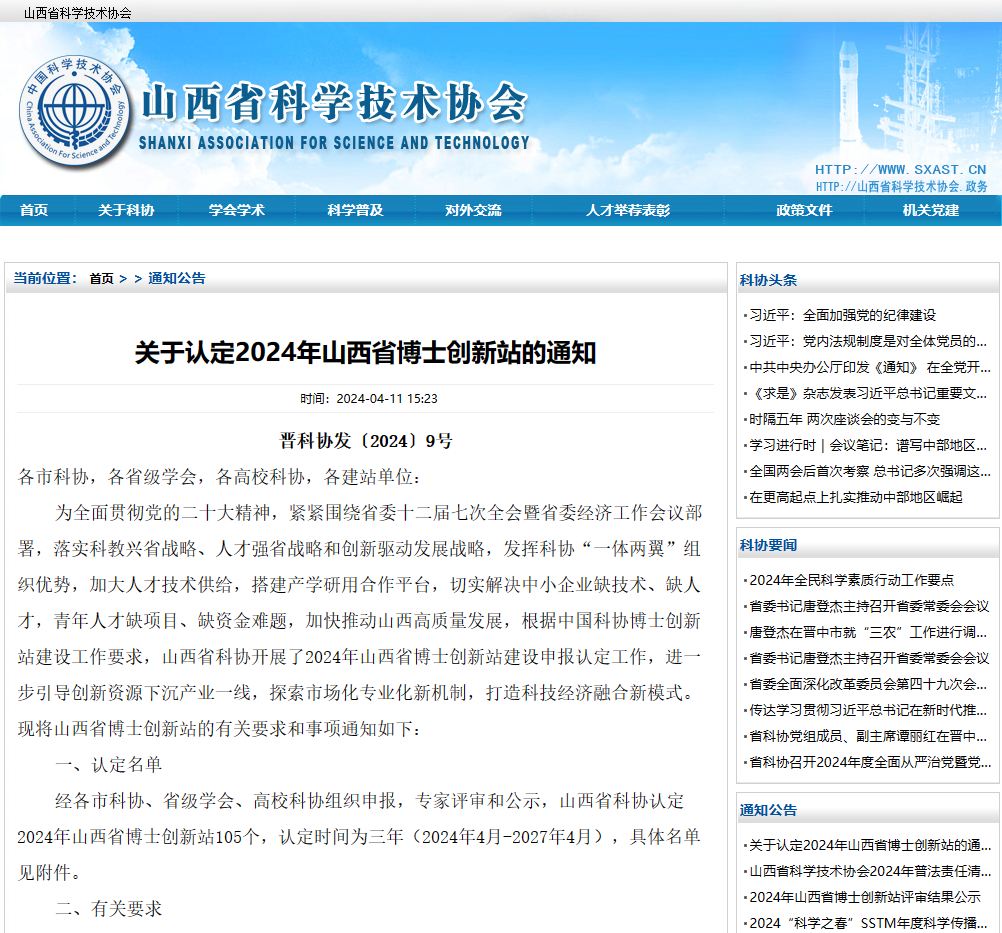Image resolution: width=1002 pixels, height=933 pixels.
Task: Open the 政策文件 menu item
Action: point(804,210)
